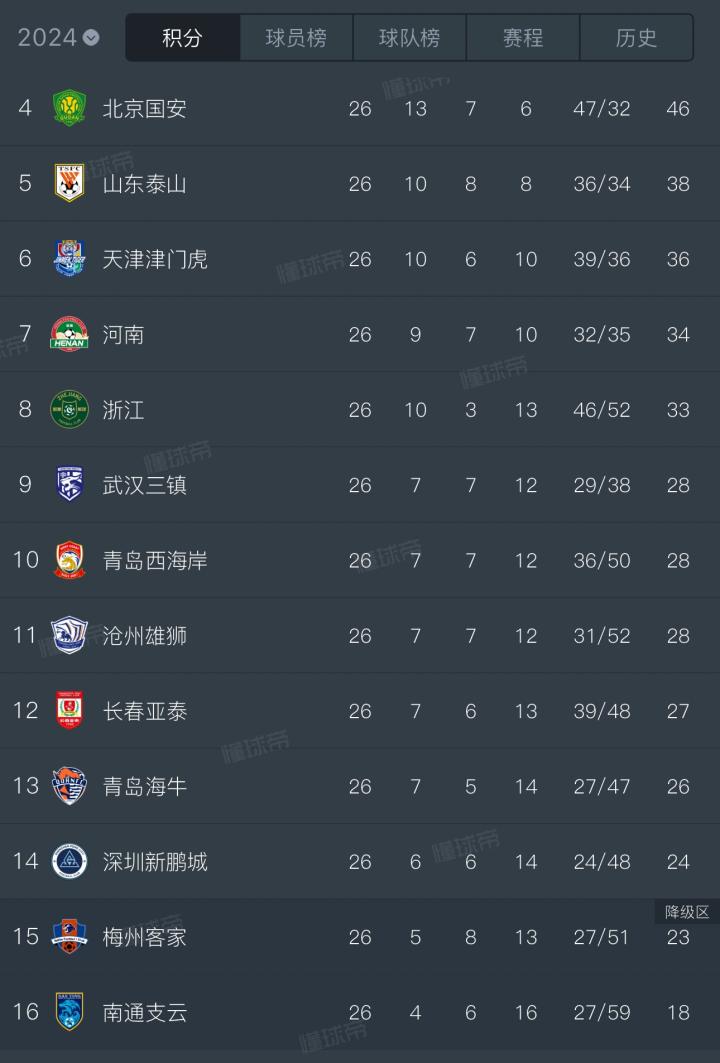This screenshot has height=1063, width=720.
Task: Select the 积分 tab
Action: pos(182,37)
